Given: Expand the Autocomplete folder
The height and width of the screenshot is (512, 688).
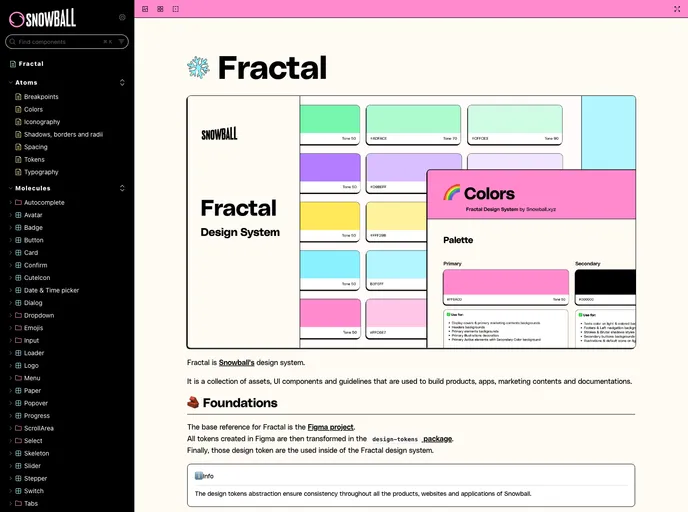Looking at the screenshot, I should [11, 203].
